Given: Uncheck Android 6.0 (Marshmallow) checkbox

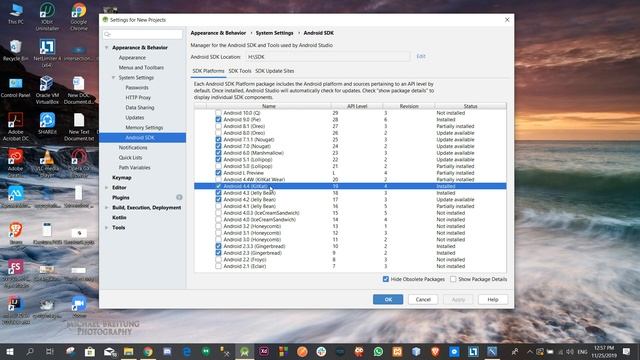Looking at the screenshot, I should point(218,153).
